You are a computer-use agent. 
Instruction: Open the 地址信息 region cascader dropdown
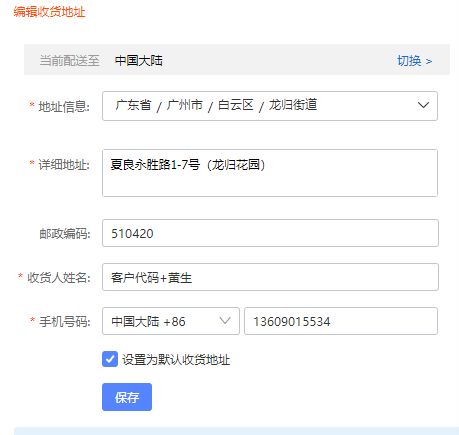[270, 106]
